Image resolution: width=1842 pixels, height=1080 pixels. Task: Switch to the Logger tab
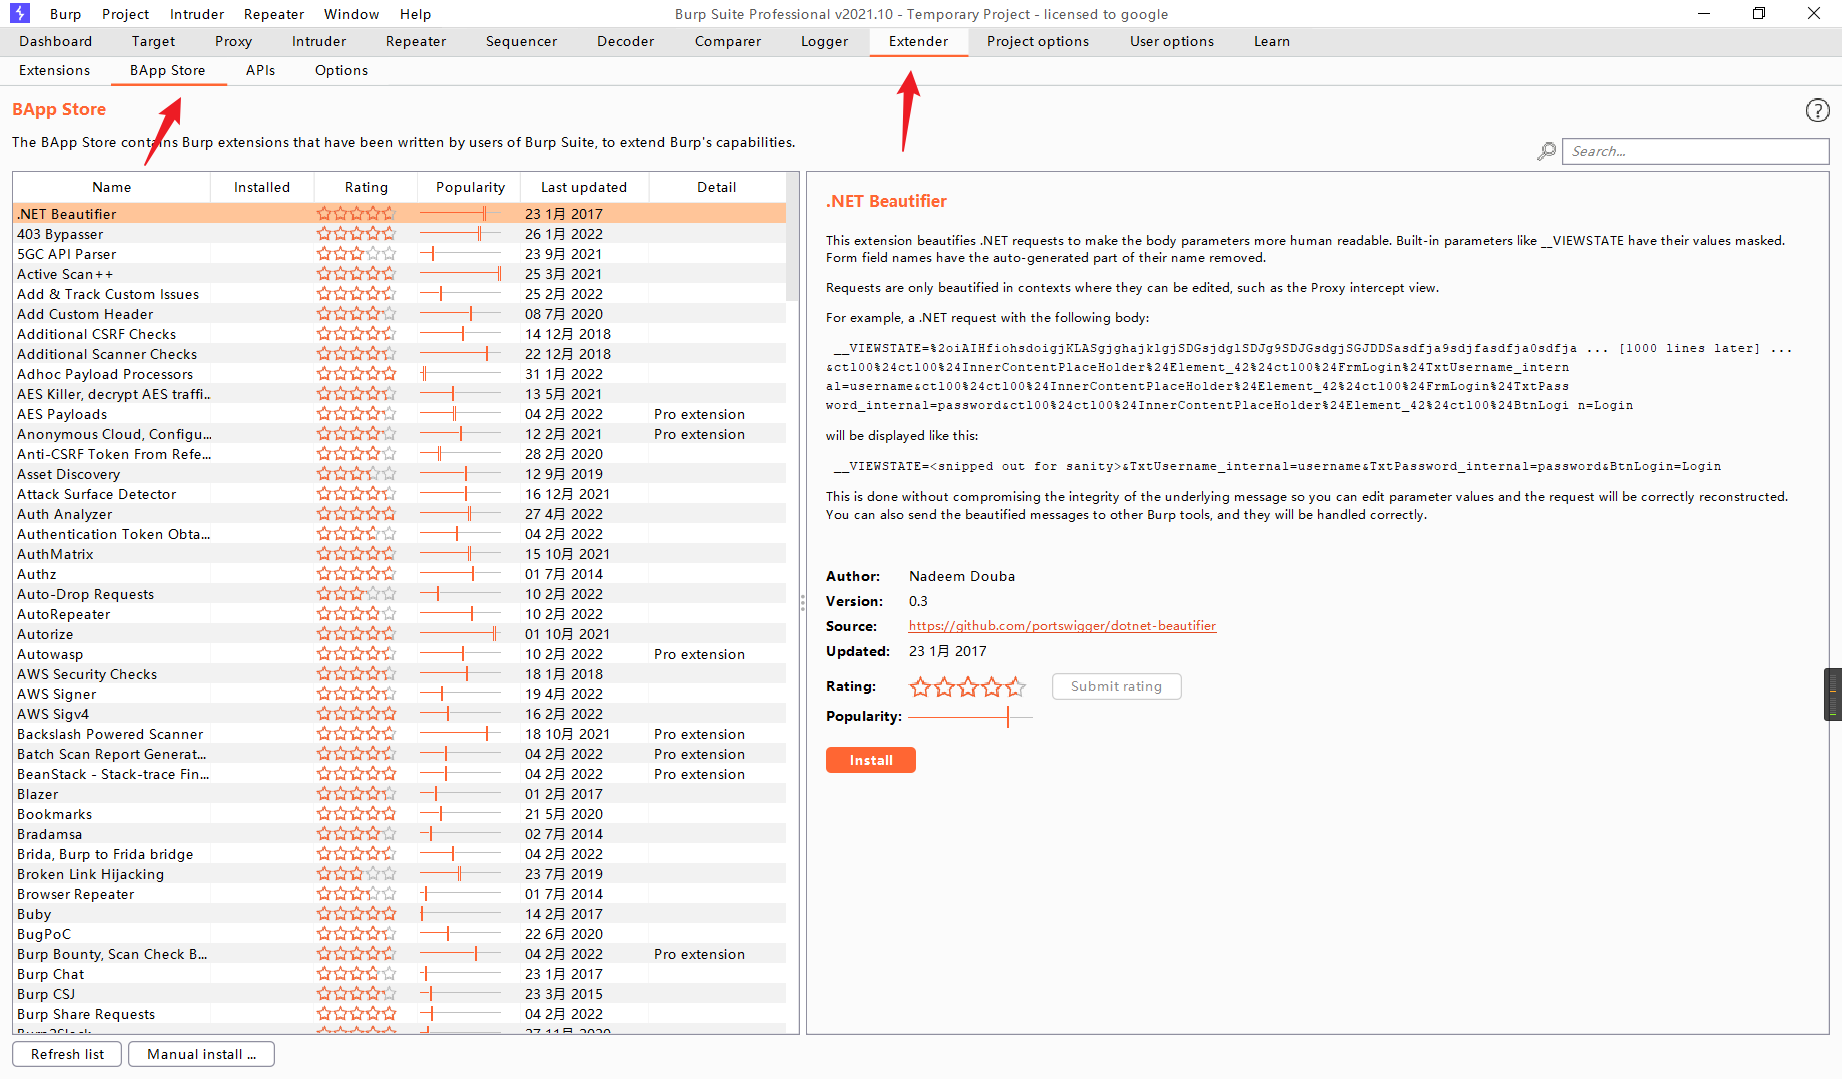tap(824, 41)
